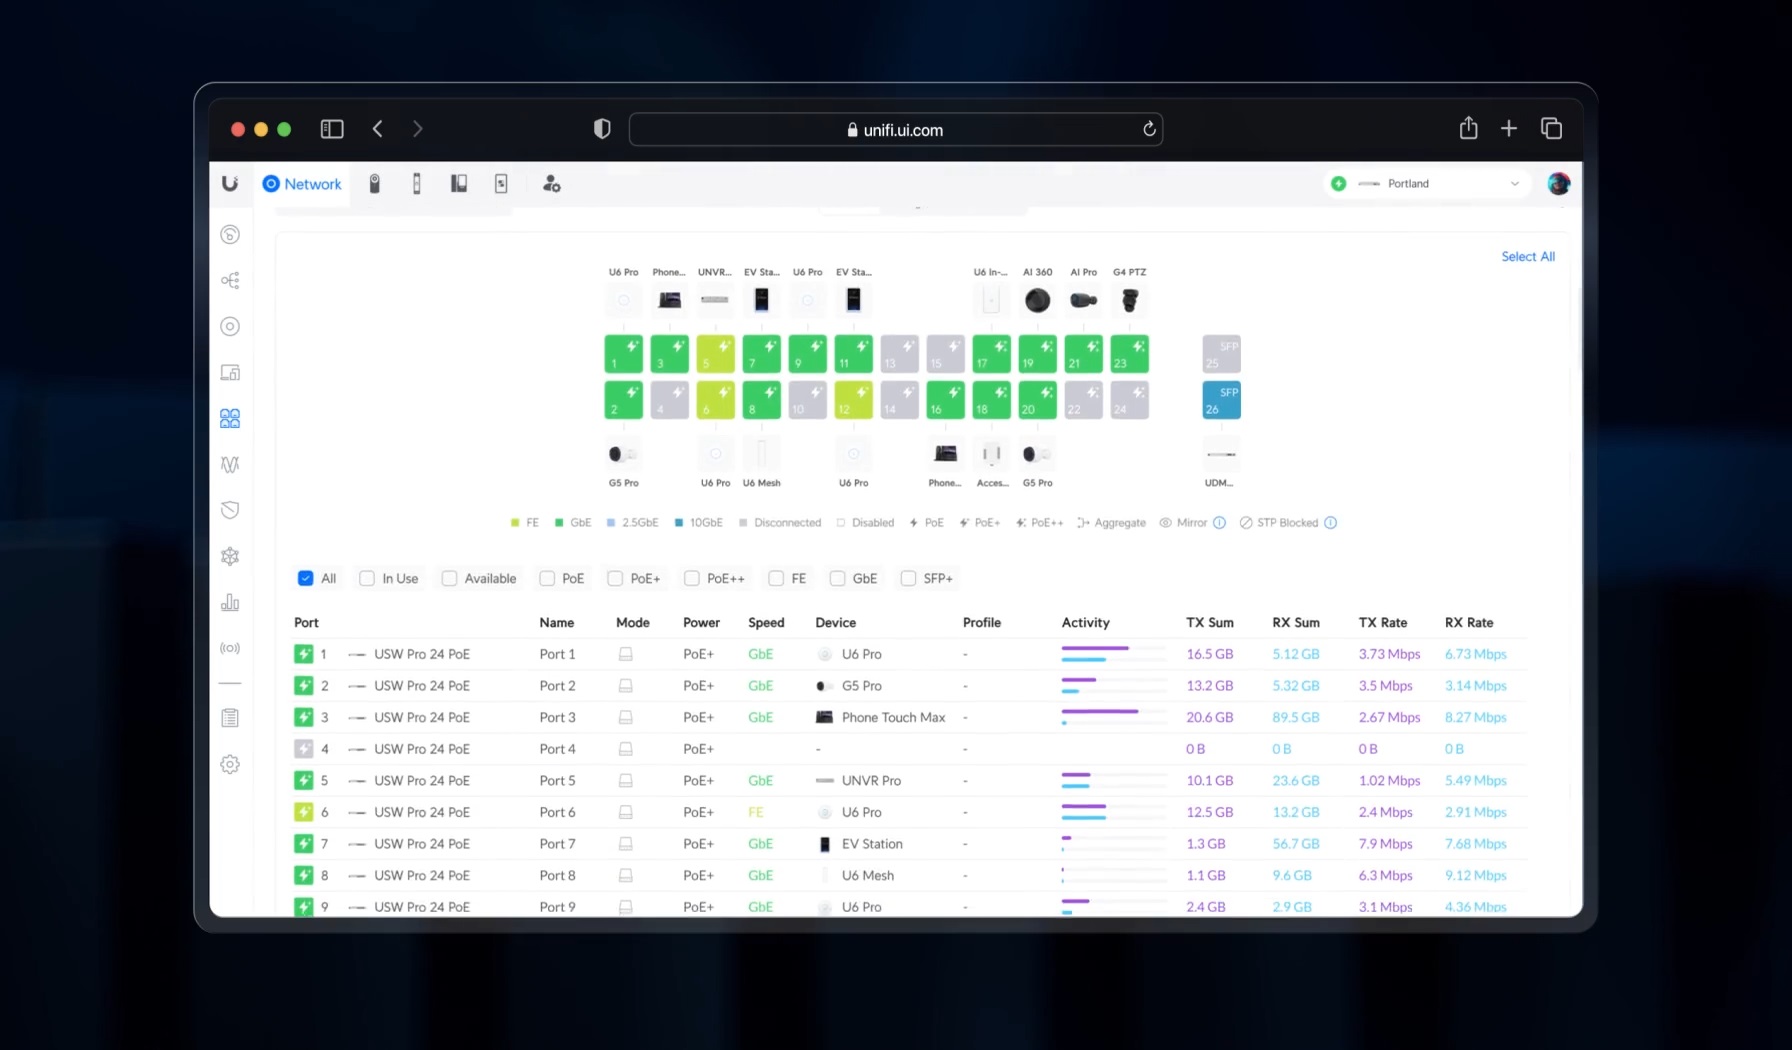This screenshot has height=1050, width=1792.
Task: Switch to the Network tab
Action: click(302, 184)
